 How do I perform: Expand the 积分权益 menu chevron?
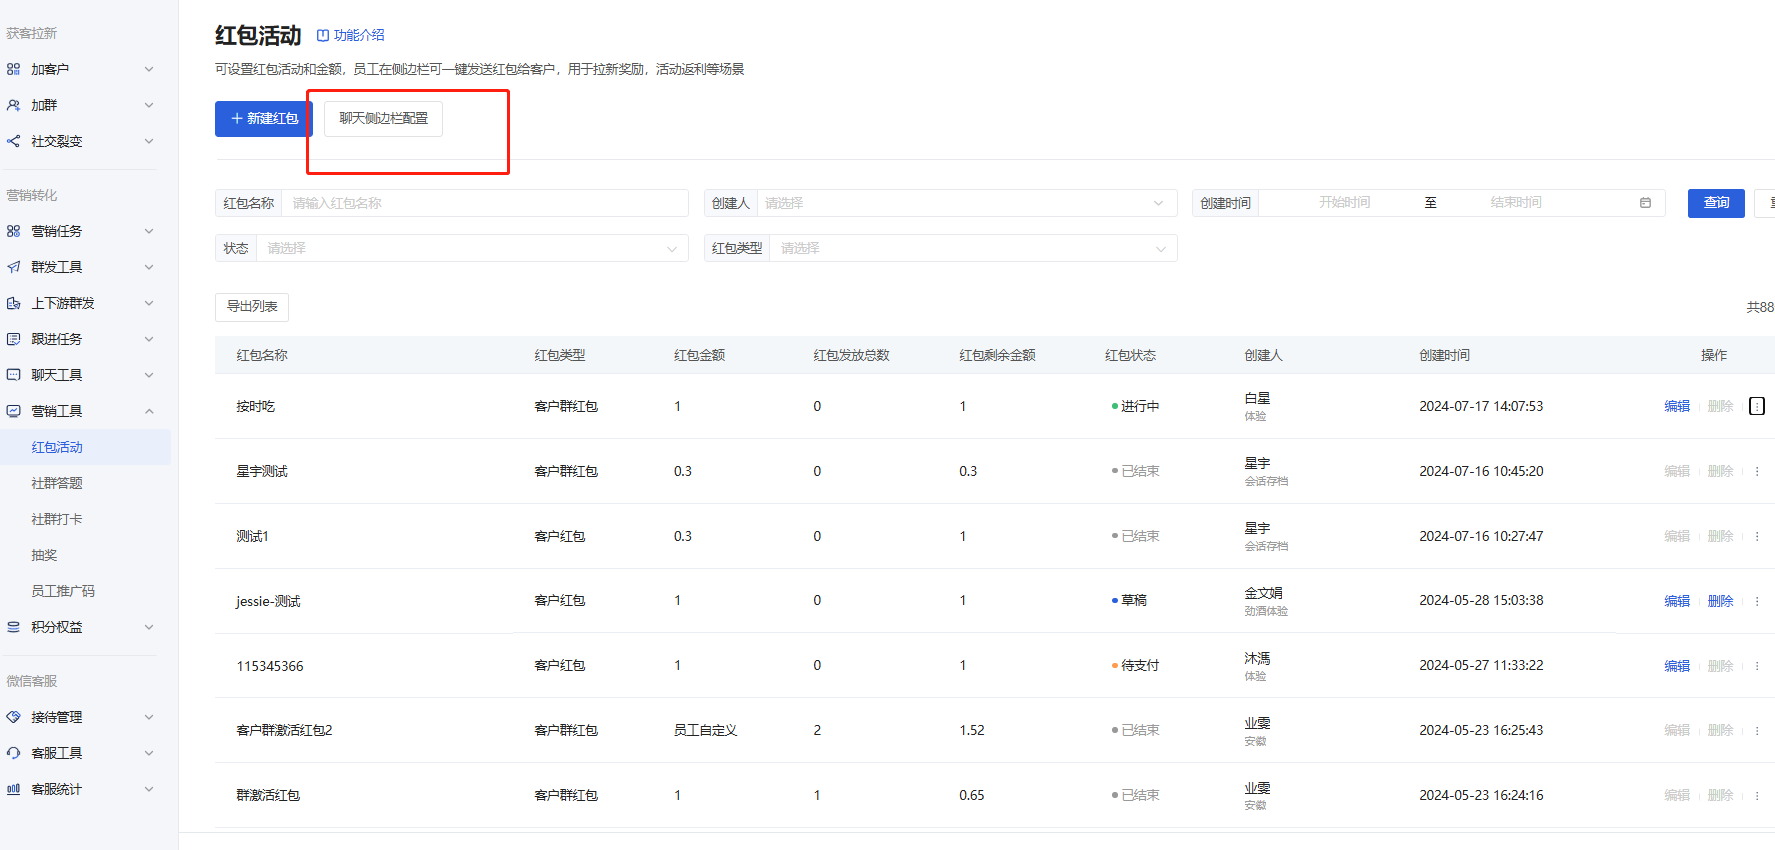[x=149, y=627]
